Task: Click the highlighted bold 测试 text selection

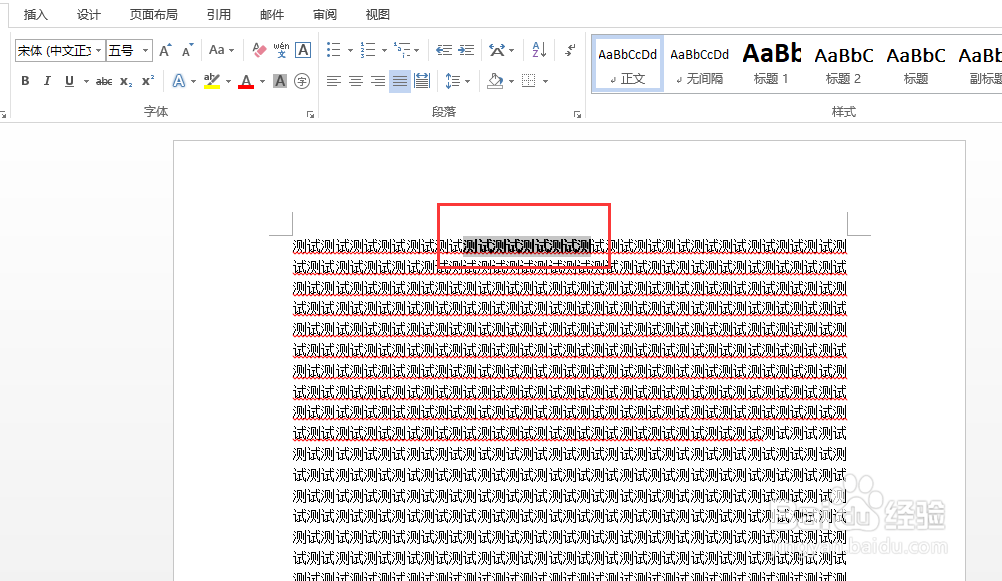Action: [527, 246]
